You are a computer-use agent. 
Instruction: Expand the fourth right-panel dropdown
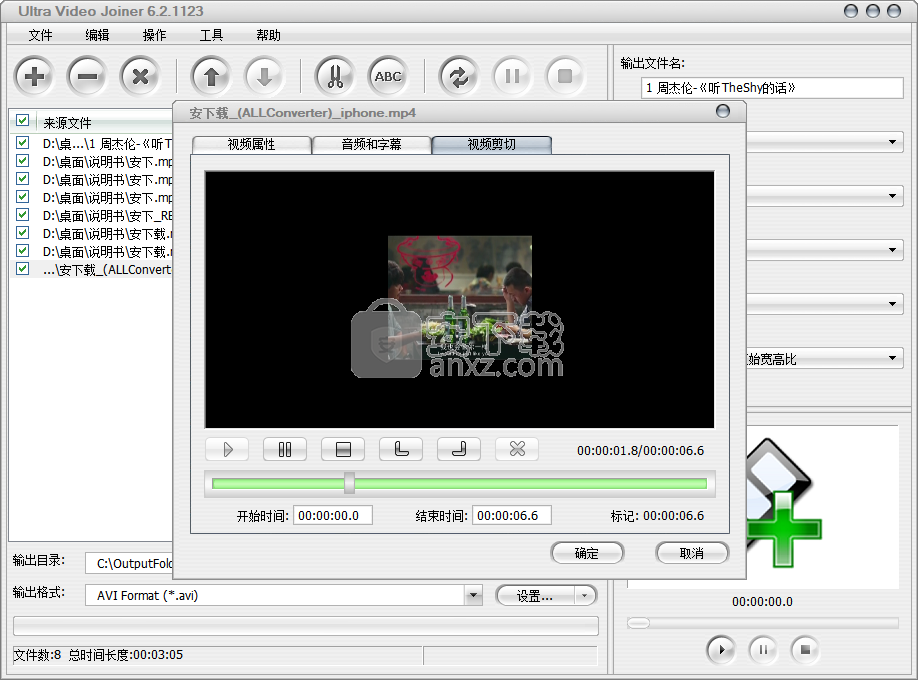coord(892,303)
